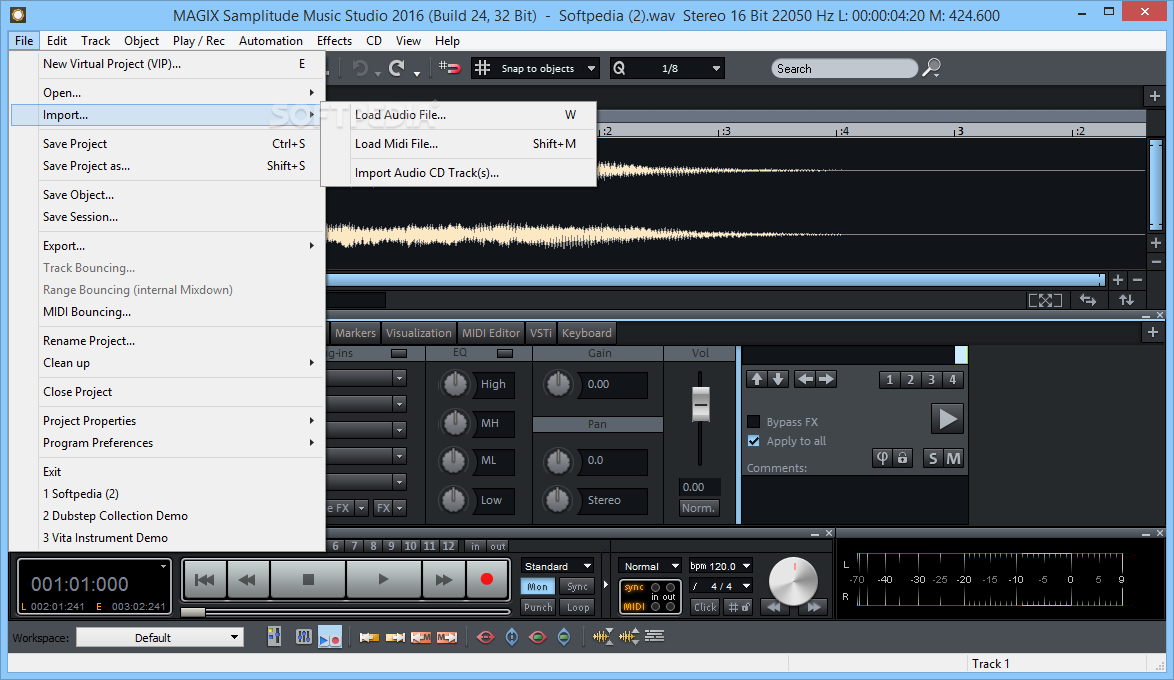The height and width of the screenshot is (680, 1174).
Task: Open the Workspace Default dropdown
Action: [160, 637]
